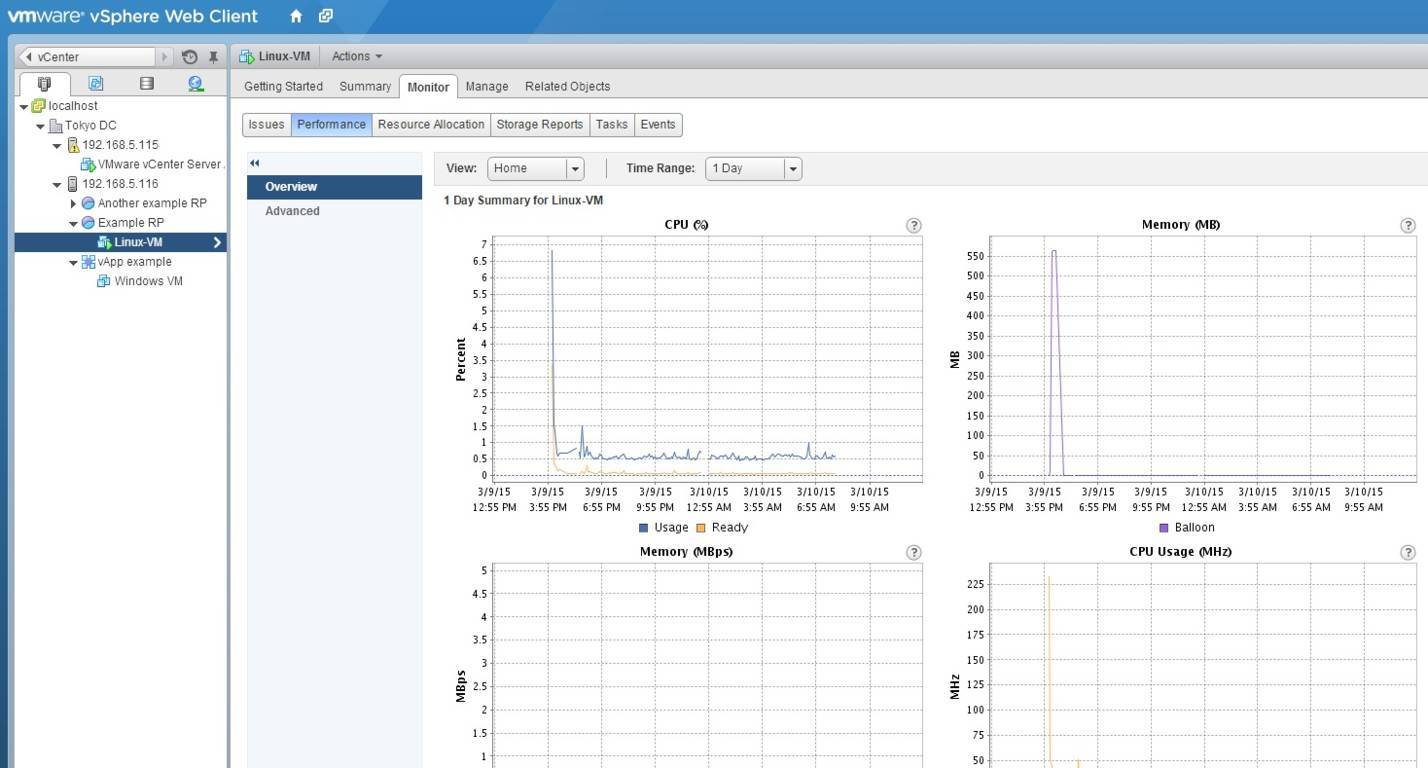Image resolution: width=1428 pixels, height=768 pixels.
Task: Expand the Another example RP node
Action: click(x=74, y=204)
